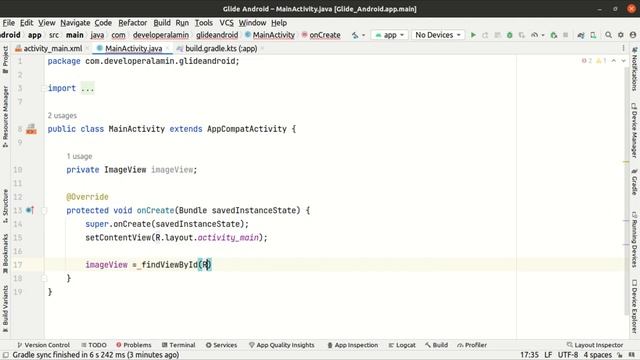Click the Make Project hammer icon
The height and width of the screenshot is (360, 640).
355,35
